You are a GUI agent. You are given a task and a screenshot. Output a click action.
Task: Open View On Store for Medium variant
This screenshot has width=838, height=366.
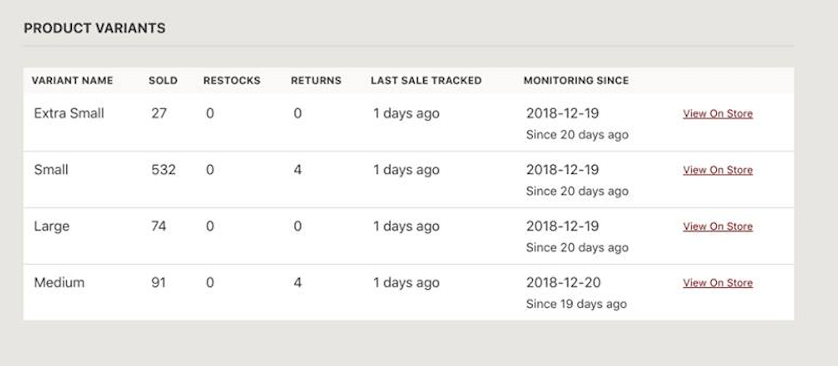[718, 283]
